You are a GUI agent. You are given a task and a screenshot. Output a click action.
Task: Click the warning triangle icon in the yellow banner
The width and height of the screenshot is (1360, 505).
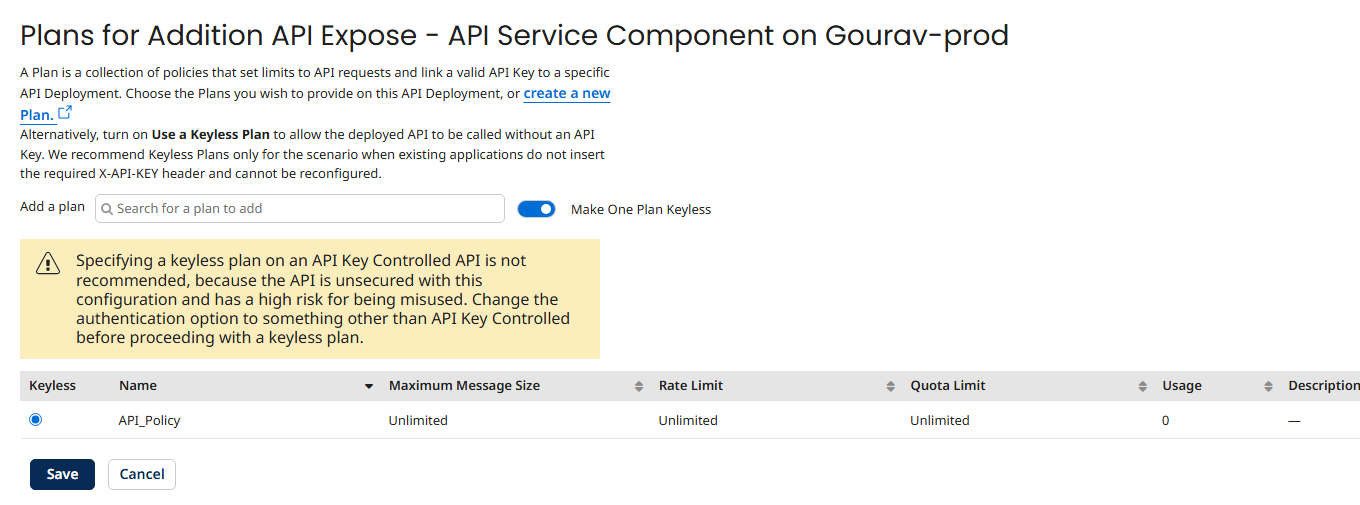[48, 263]
